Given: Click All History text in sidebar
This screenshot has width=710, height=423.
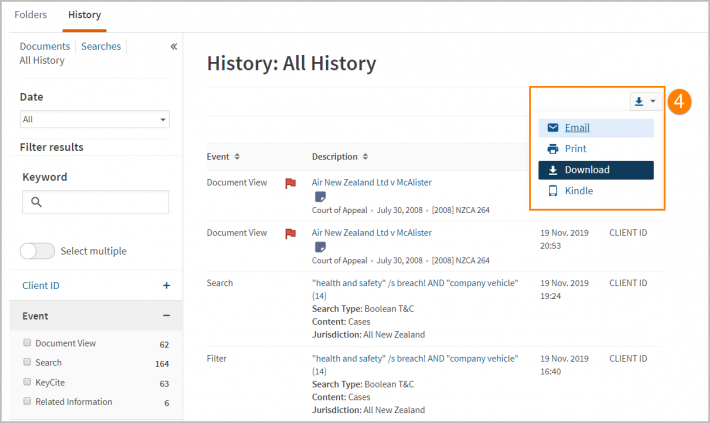Looking at the screenshot, I should tap(42, 61).
